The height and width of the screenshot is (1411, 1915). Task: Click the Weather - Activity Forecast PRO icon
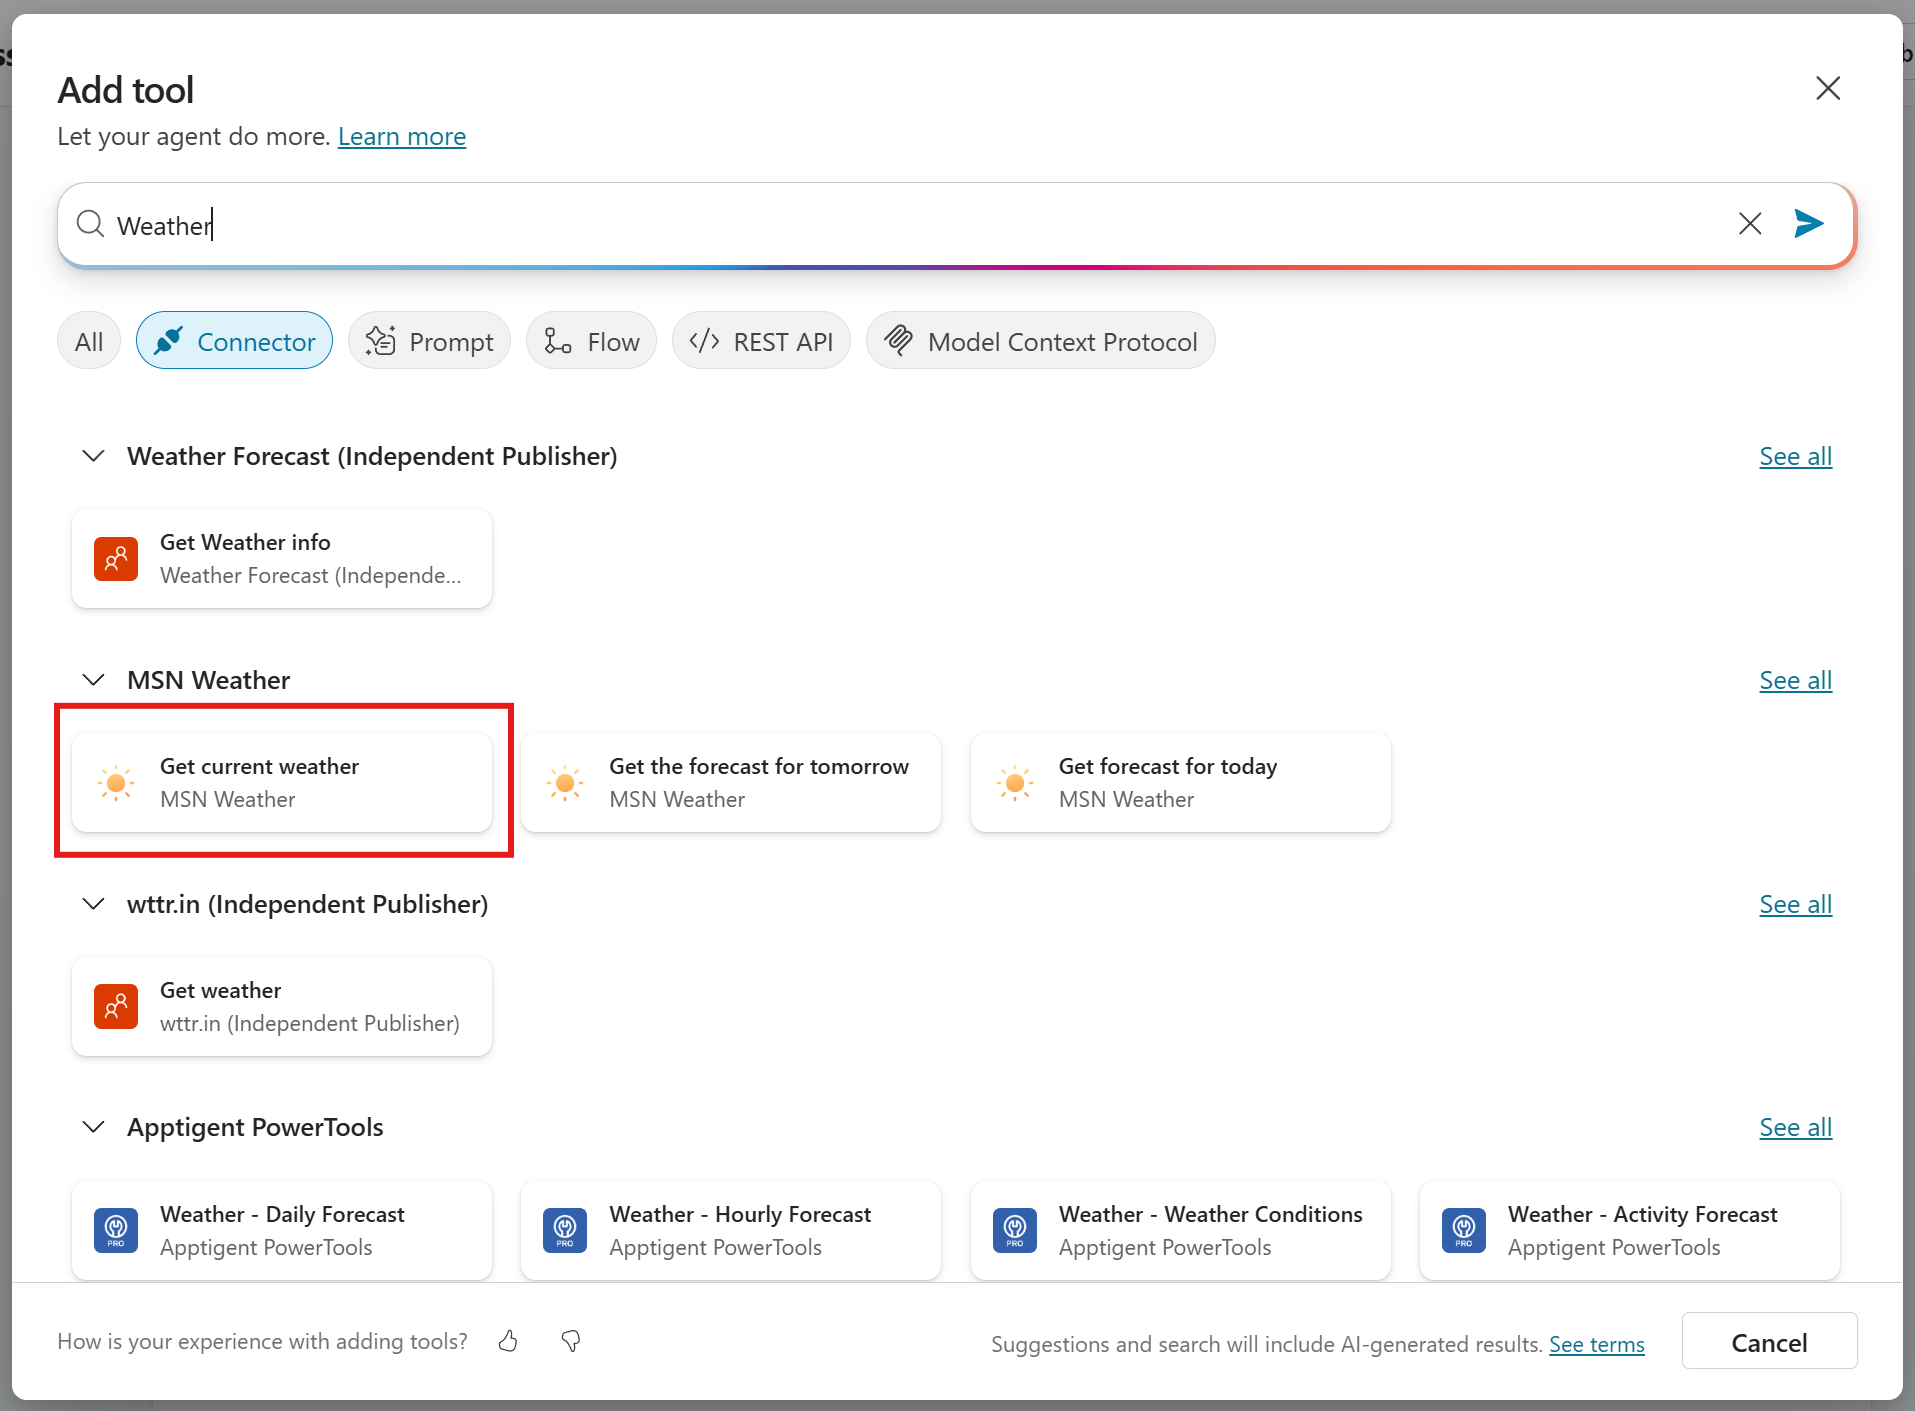coord(1464,1231)
